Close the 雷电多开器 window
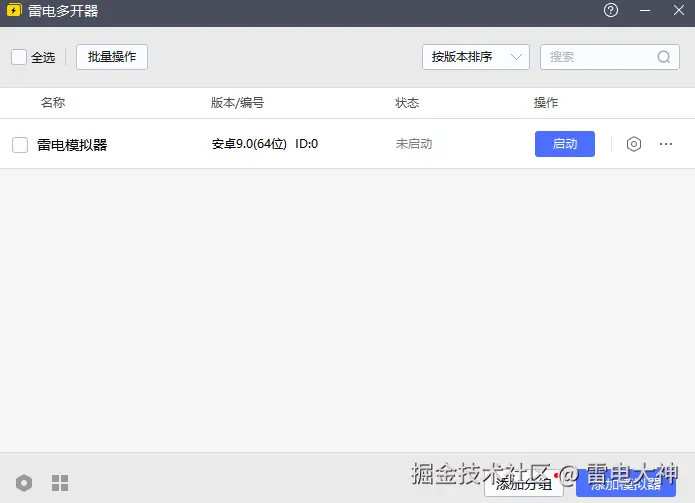The height and width of the screenshot is (503, 695). (x=679, y=10)
